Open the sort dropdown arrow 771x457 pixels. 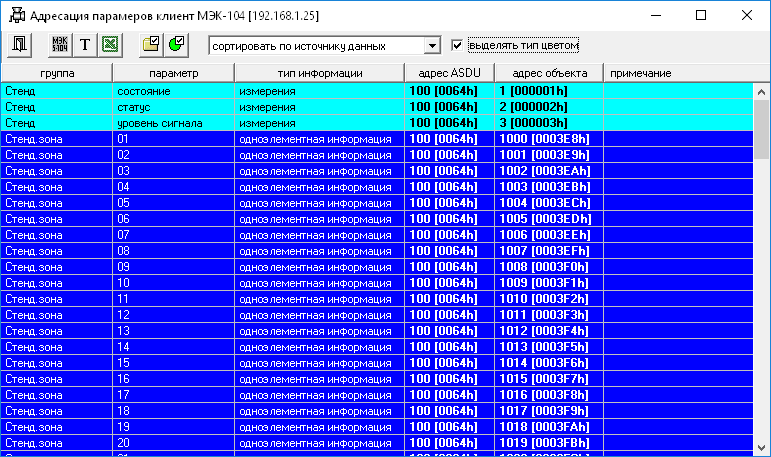(432, 46)
